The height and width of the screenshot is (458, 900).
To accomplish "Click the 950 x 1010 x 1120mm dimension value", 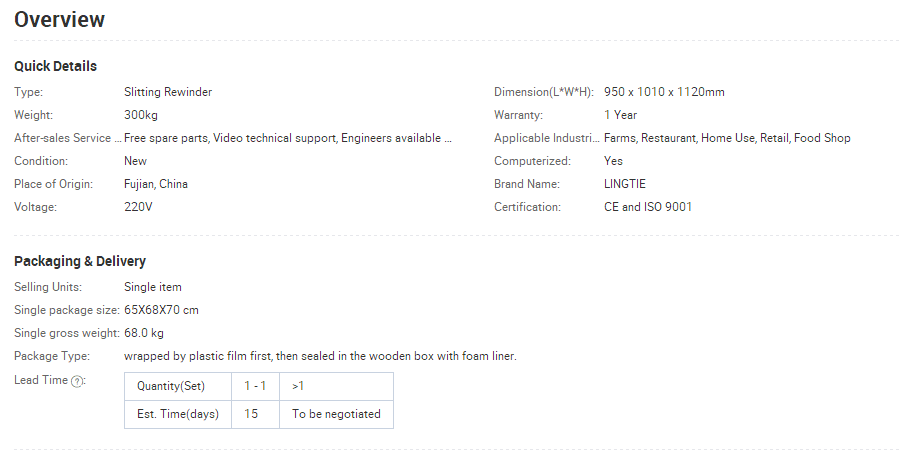I will coord(664,92).
